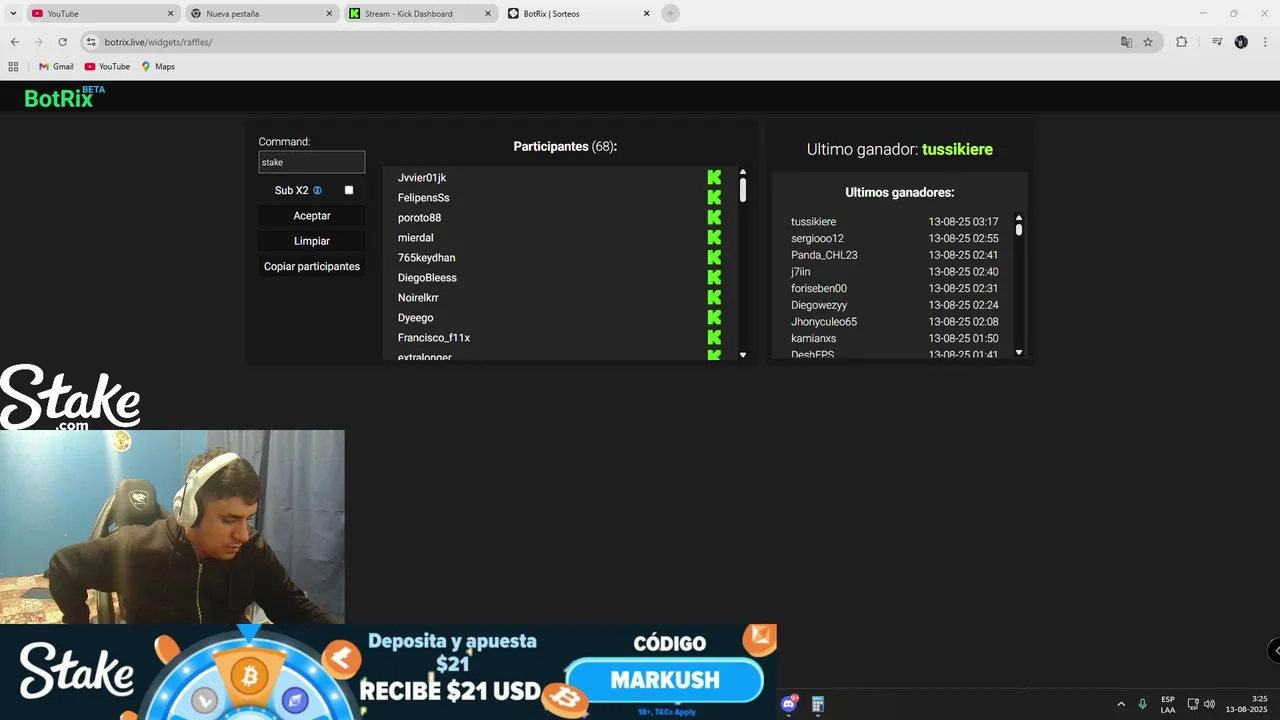
Task: Click the winners list down arrow
Action: pyautogui.click(x=1019, y=352)
